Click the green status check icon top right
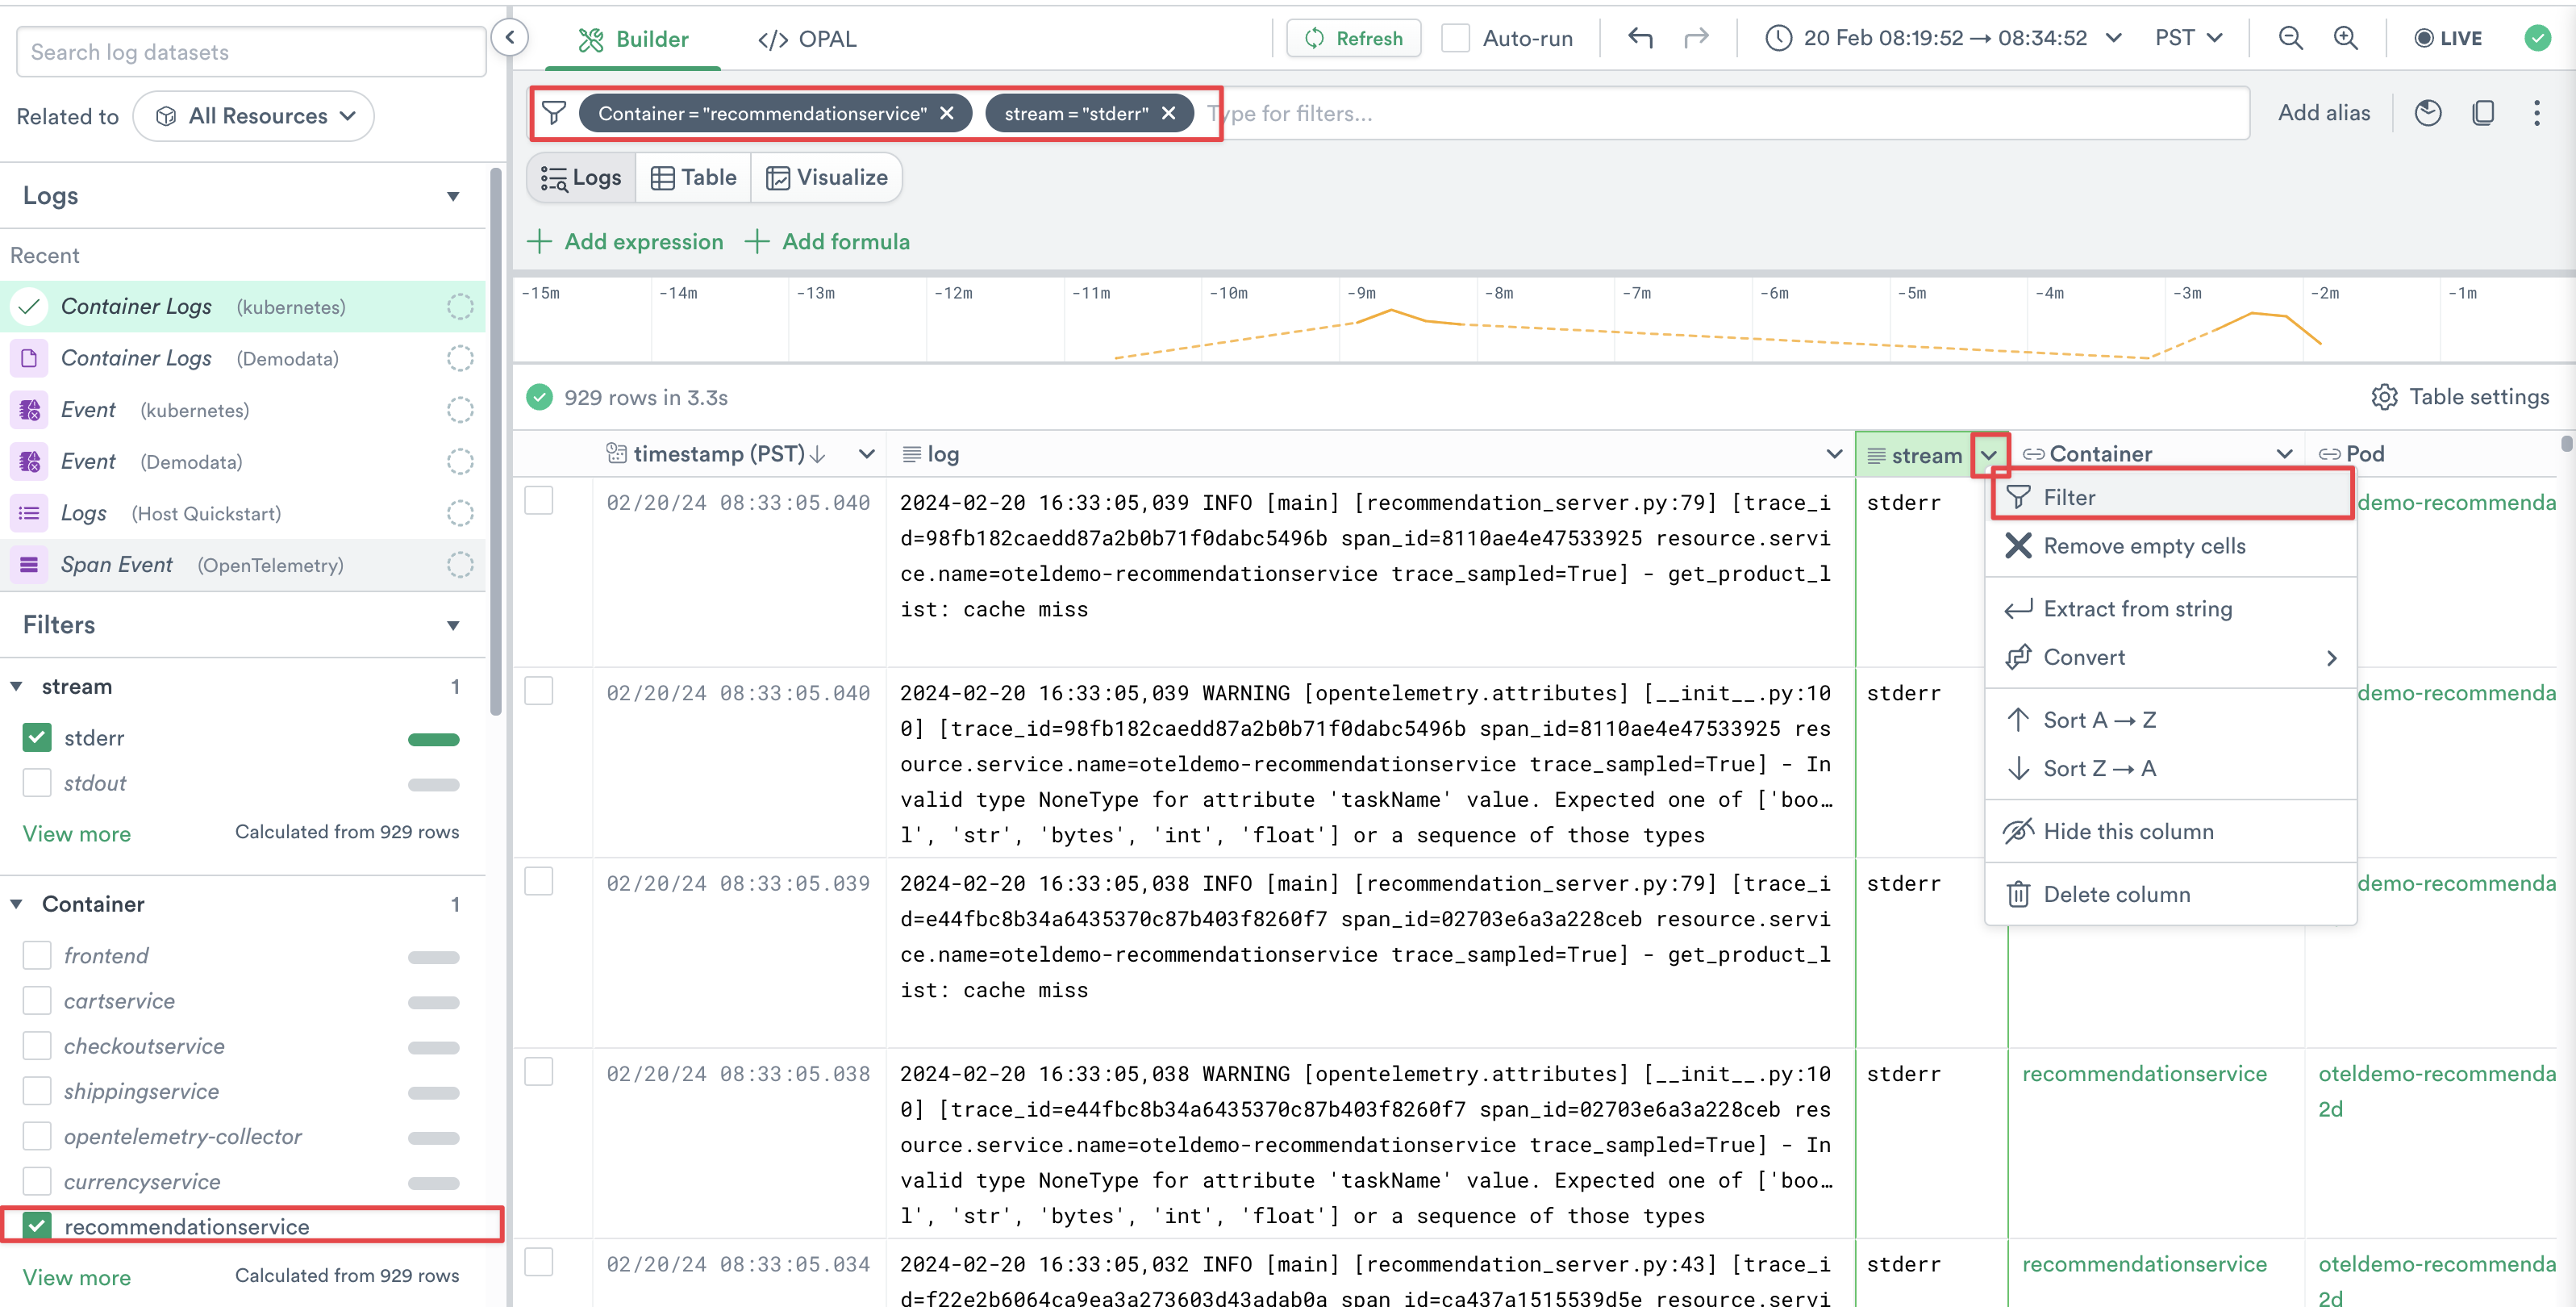Image resolution: width=2576 pixels, height=1307 pixels. [x=2537, y=38]
